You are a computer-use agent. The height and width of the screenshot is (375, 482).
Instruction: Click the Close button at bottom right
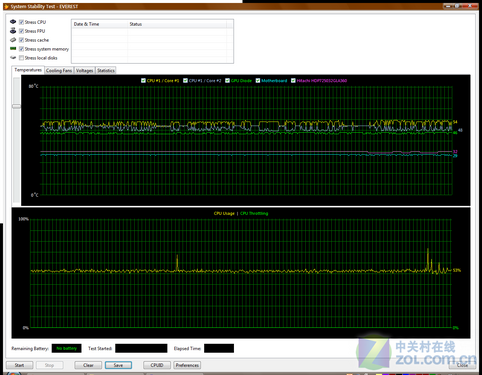[x=462, y=365]
